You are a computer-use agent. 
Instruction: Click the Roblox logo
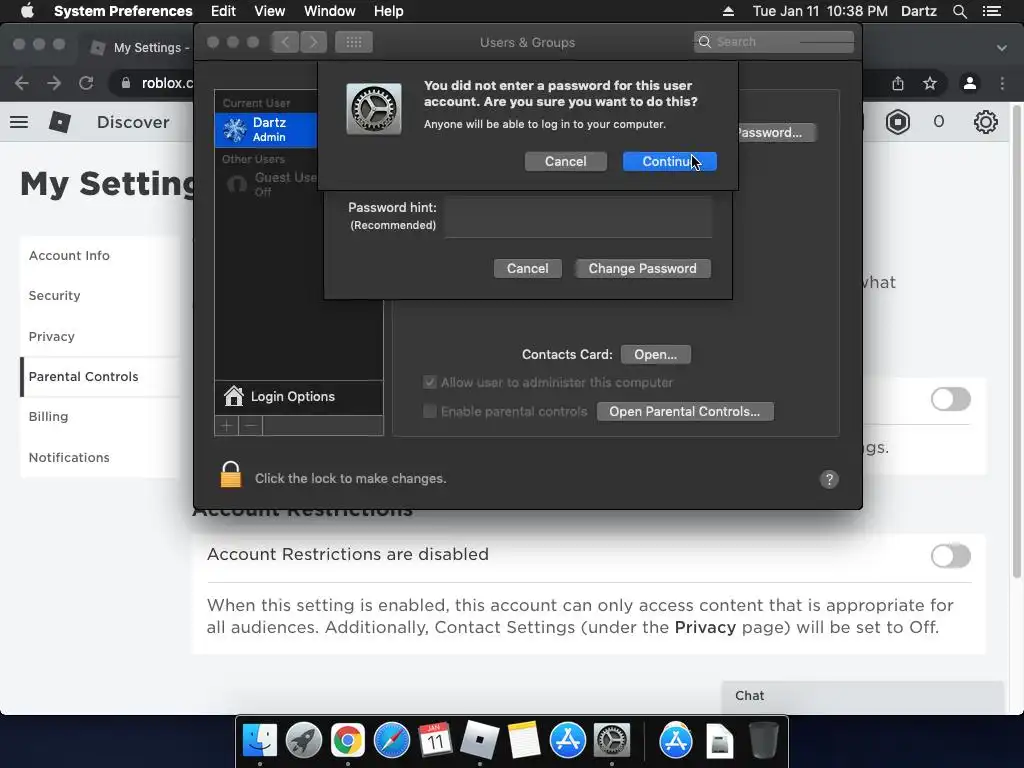[59, 121]
